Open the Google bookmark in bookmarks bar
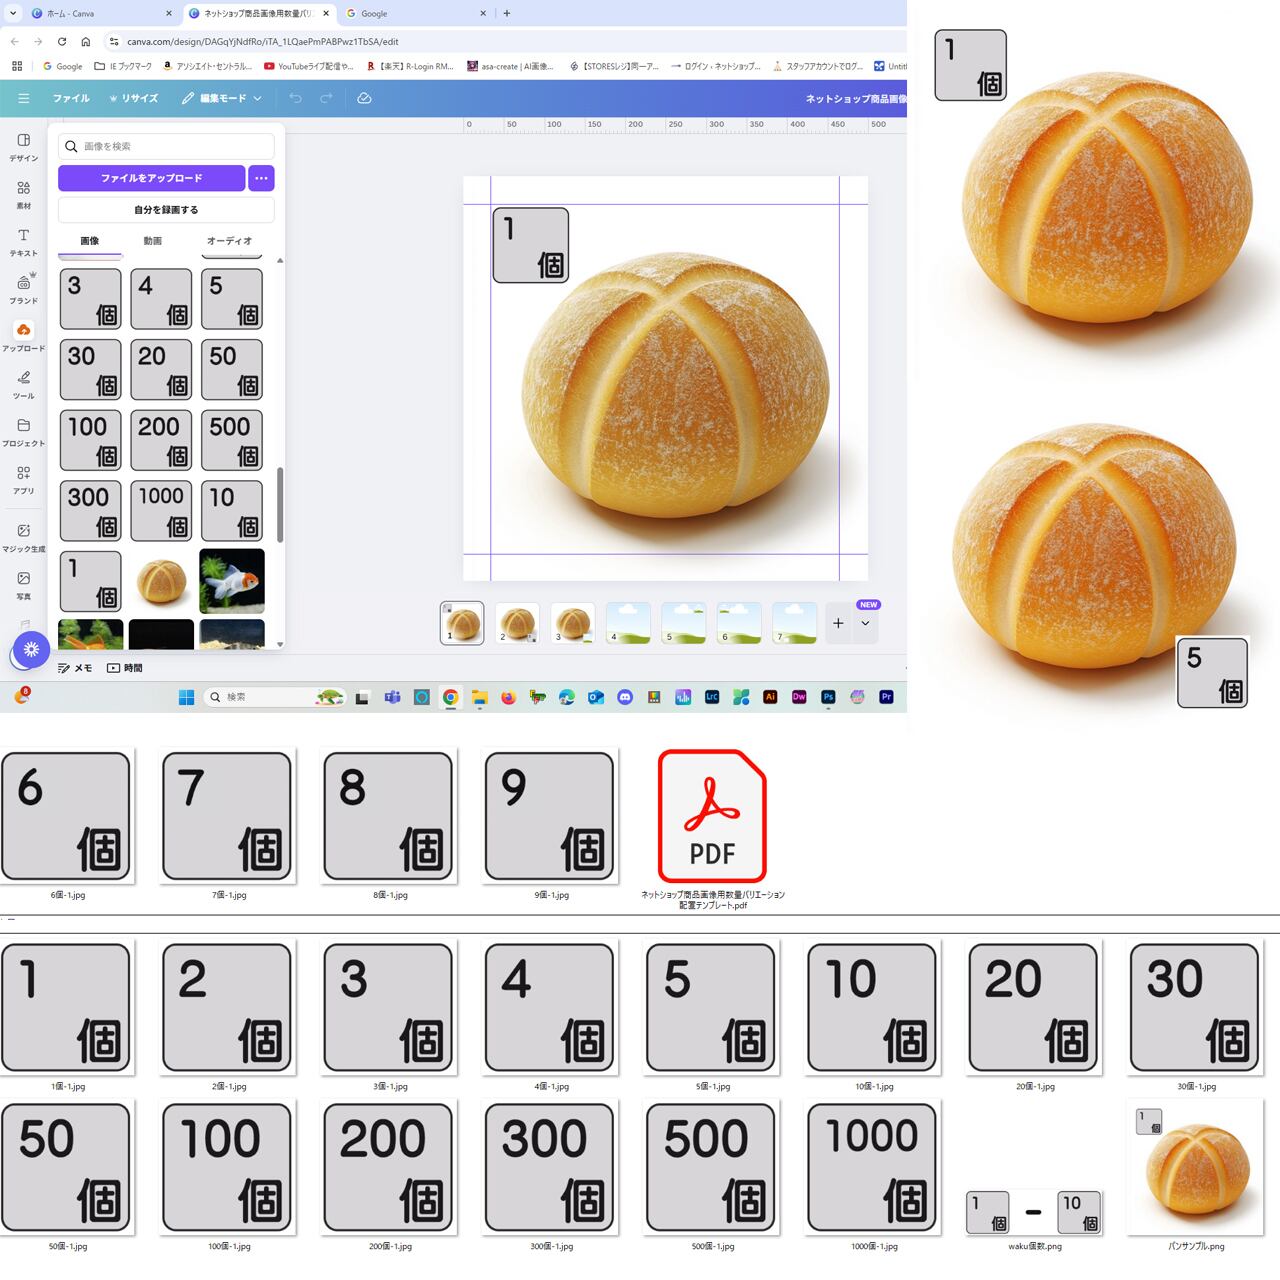1280x1280 pixels. pyautogui.click(x=62, y=66)
